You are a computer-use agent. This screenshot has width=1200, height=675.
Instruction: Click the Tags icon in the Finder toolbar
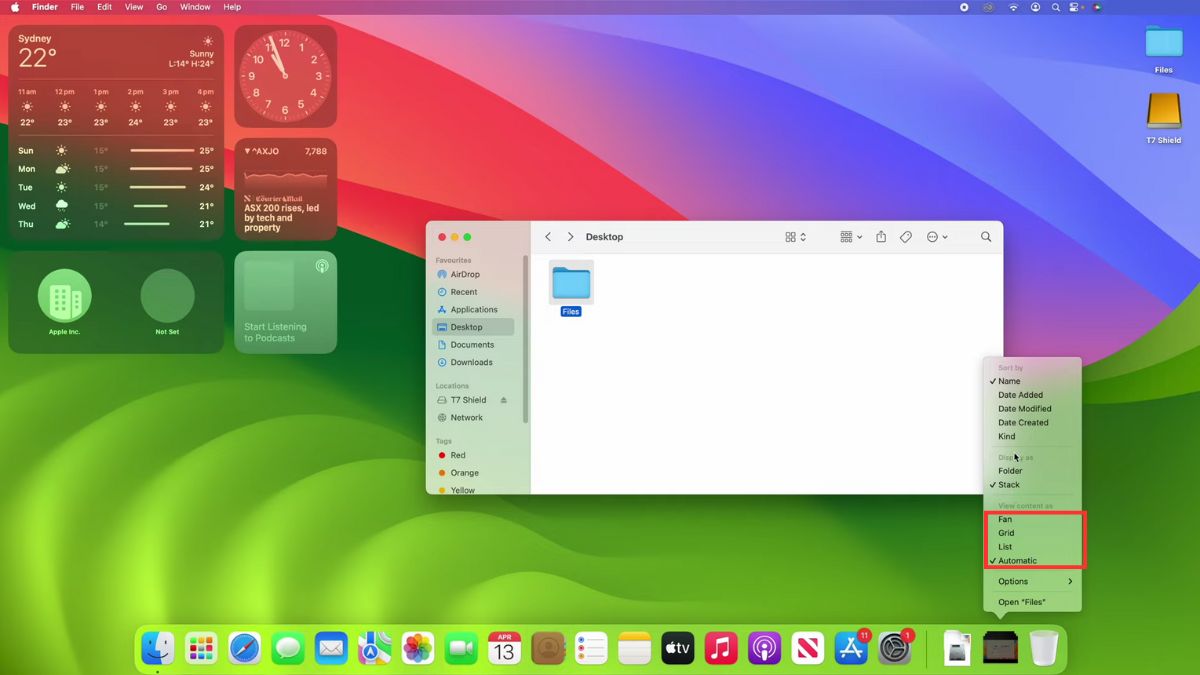coord(906,236)
